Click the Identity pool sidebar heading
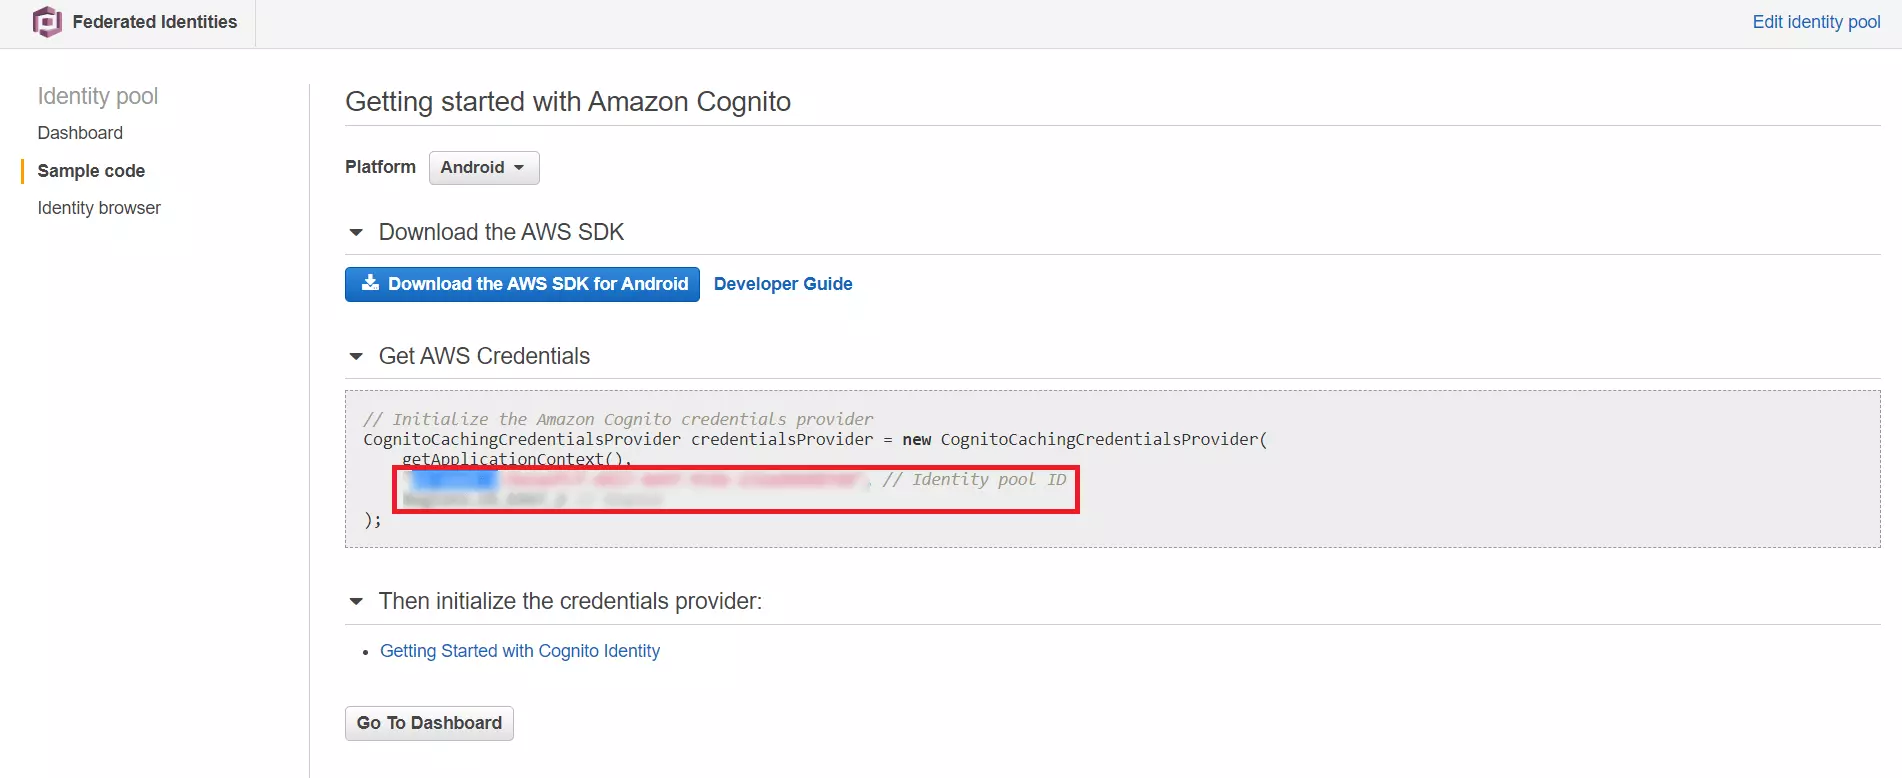 [x=98, y=96]
